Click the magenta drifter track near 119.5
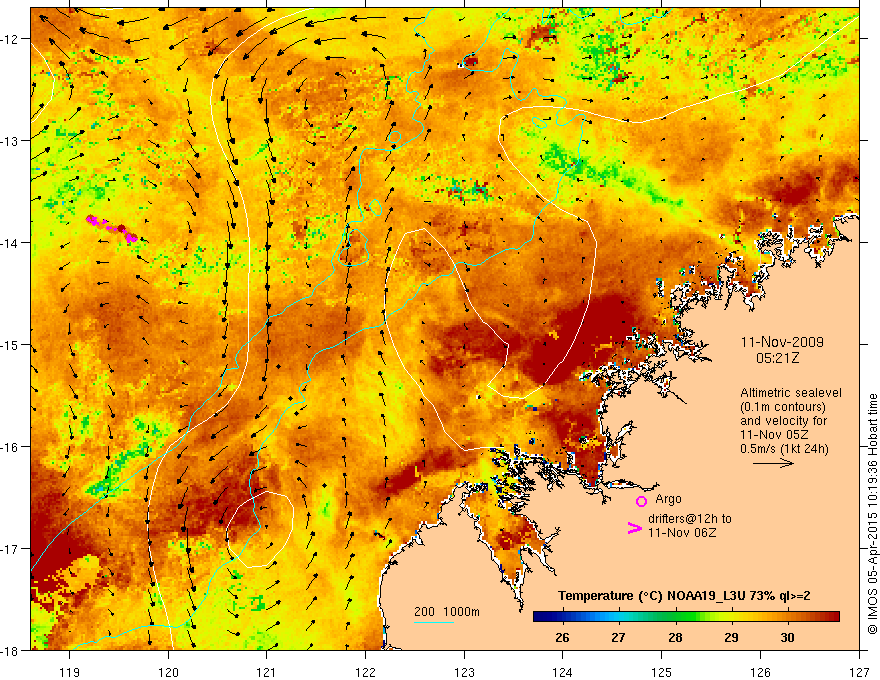 point(112,228)
